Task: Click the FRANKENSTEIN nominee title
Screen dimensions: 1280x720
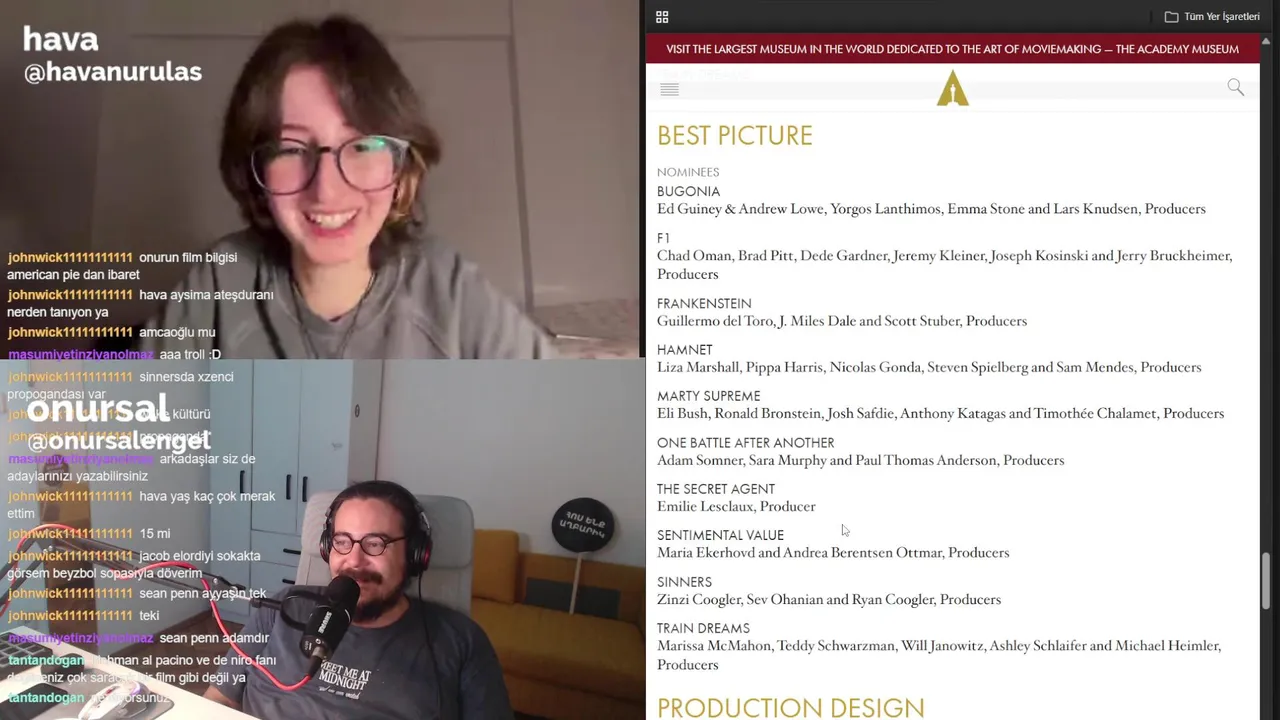Action: [704, 303]
